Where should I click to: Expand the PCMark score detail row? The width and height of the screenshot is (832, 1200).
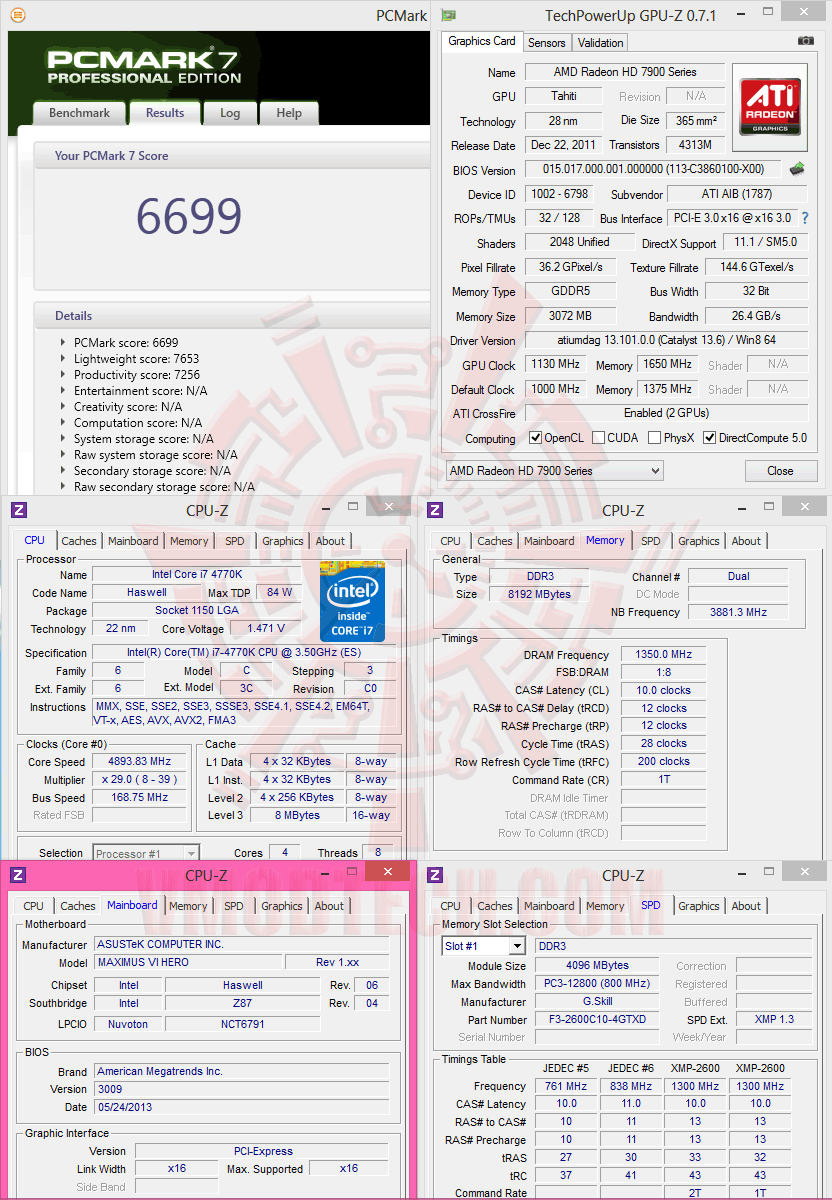[64, 342]
